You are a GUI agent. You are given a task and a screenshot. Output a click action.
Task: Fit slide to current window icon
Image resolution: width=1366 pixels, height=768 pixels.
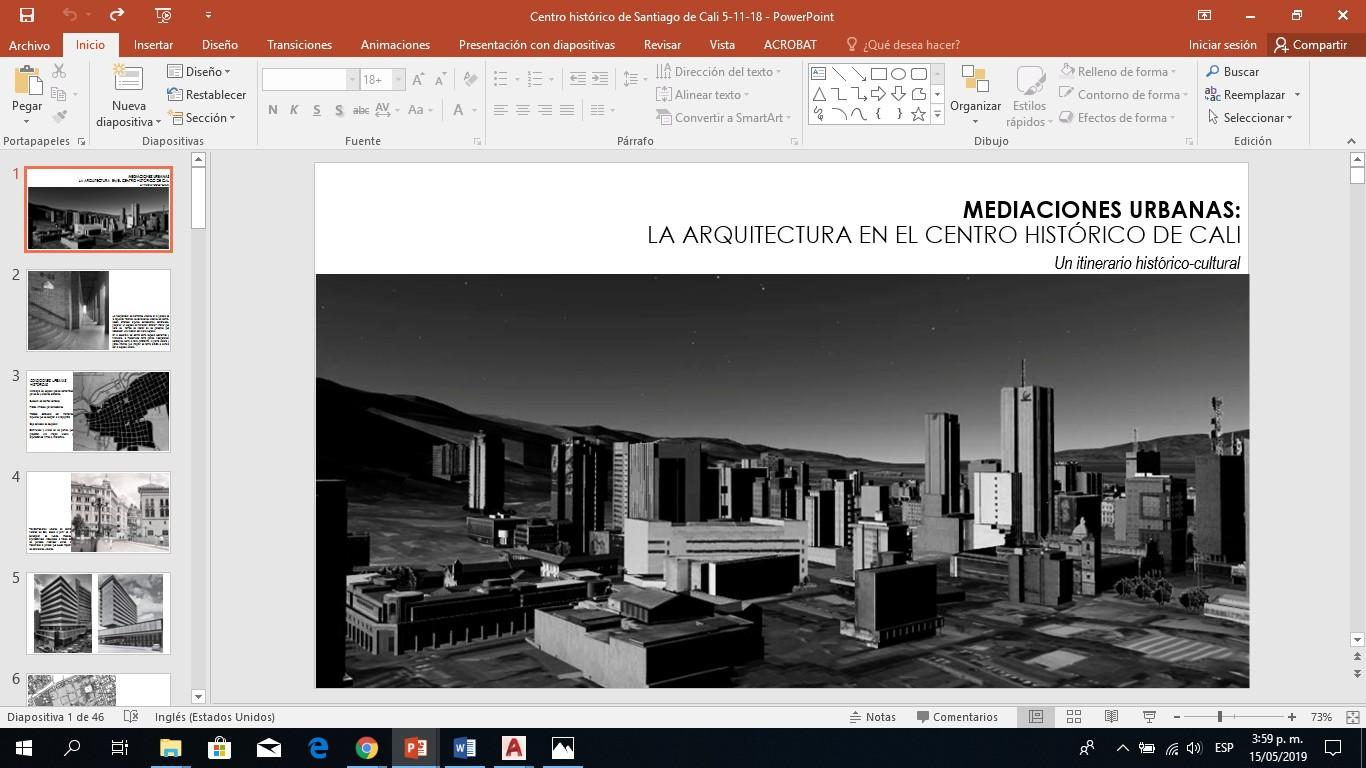tap(1352, 717)
